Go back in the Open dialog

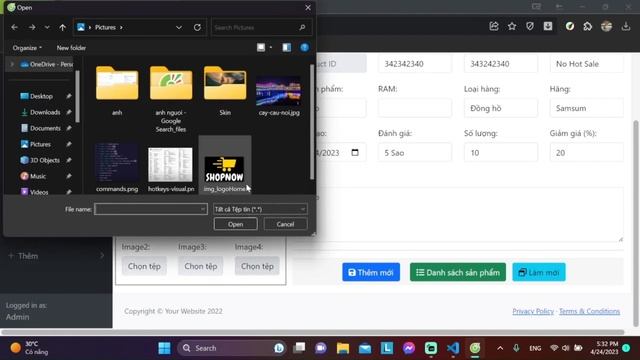tap(15, 27)
